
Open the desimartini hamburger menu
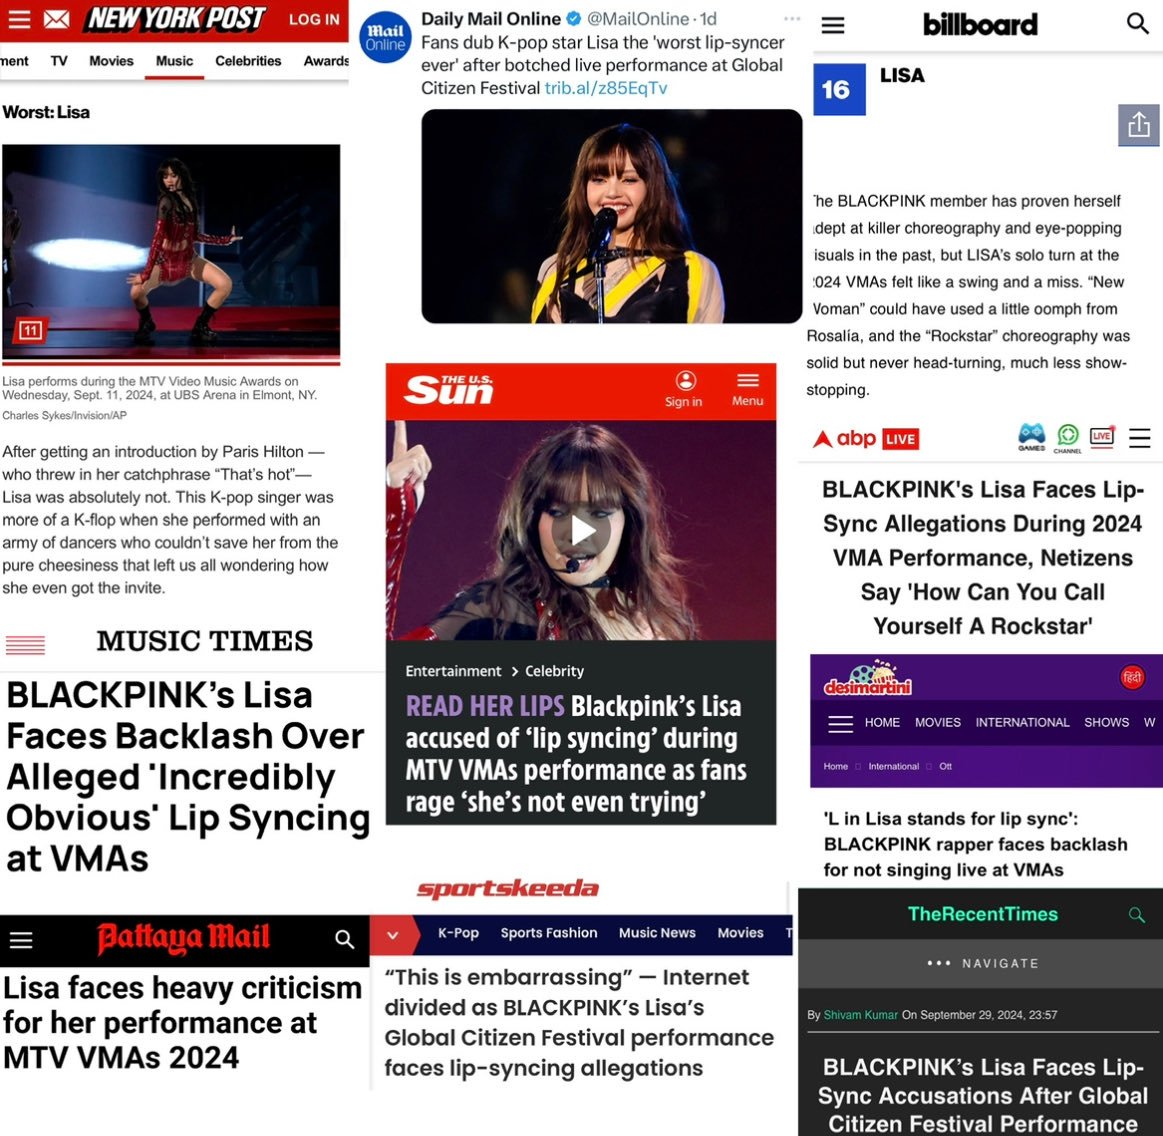pyautogui.click(x=840, y=723)
